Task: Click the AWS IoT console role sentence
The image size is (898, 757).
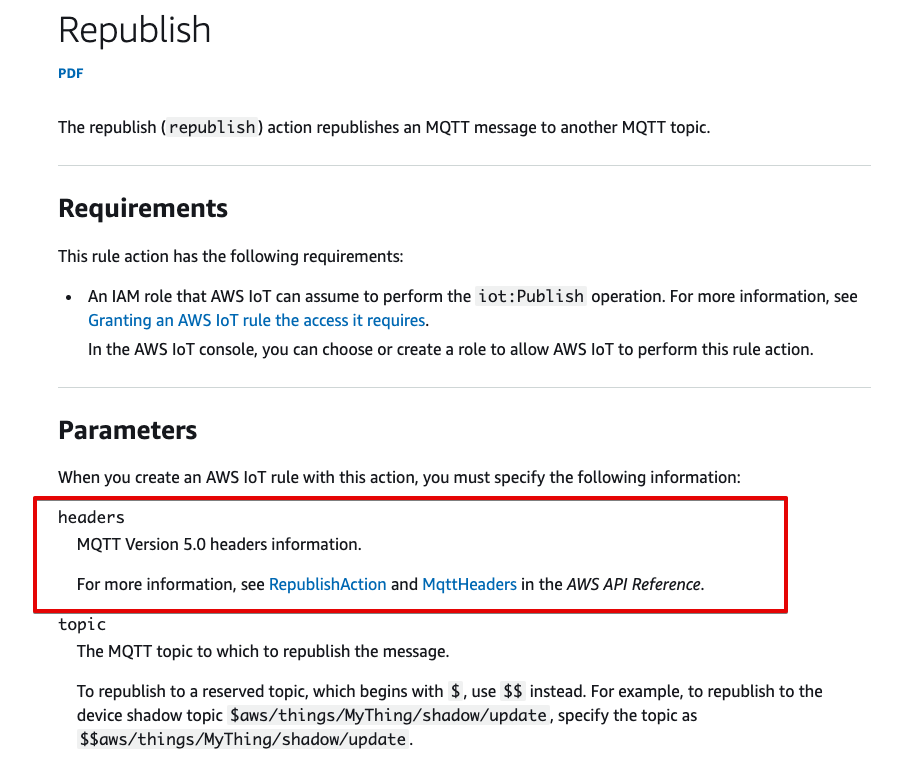Action: [x=451, y=349]
